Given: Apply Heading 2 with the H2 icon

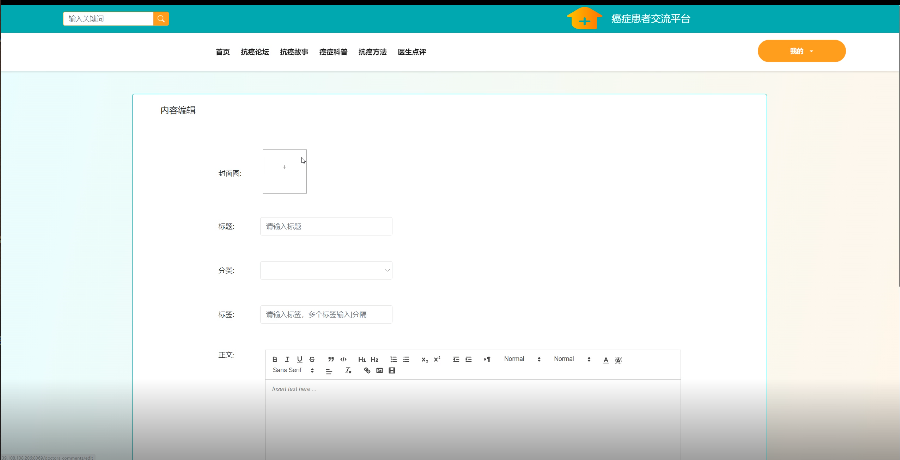Looking at the screenshot, I should [374, 360].
